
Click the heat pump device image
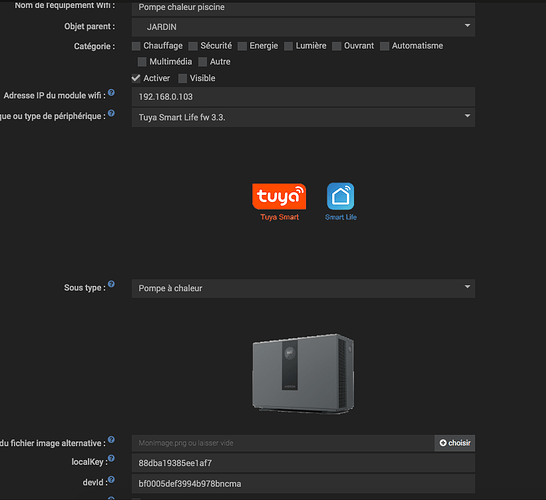click(x=303, y=374)
